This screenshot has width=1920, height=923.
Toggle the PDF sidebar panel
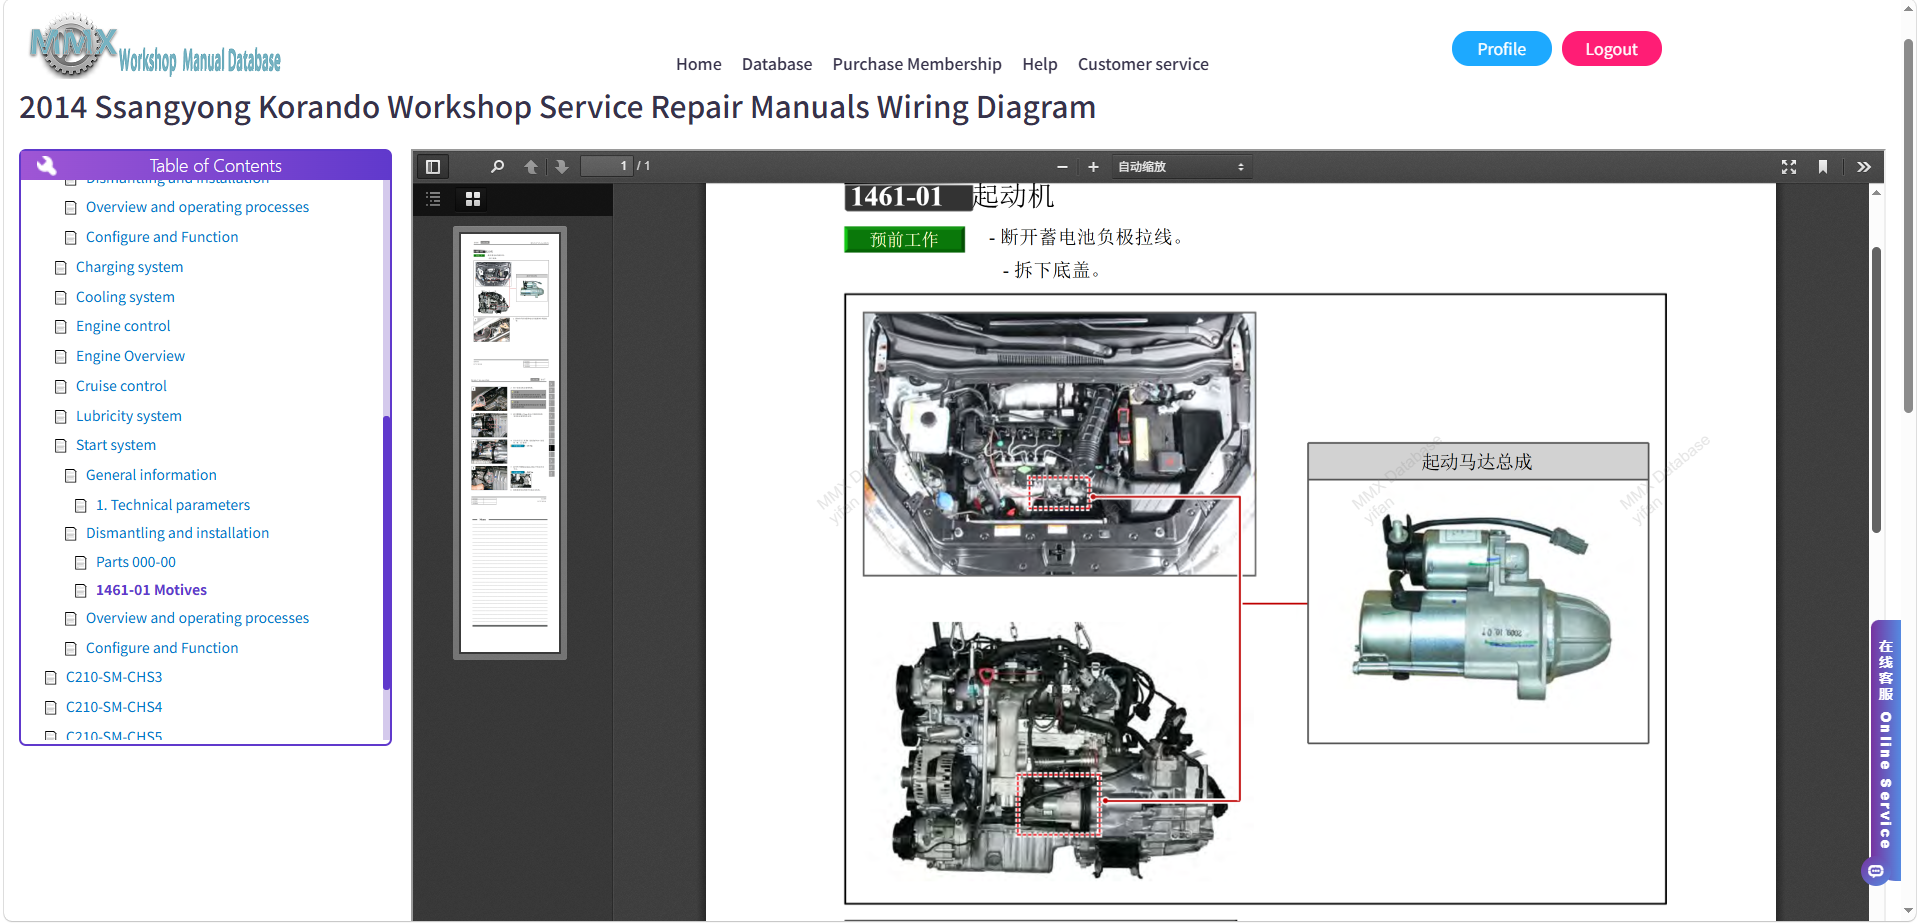433,167
